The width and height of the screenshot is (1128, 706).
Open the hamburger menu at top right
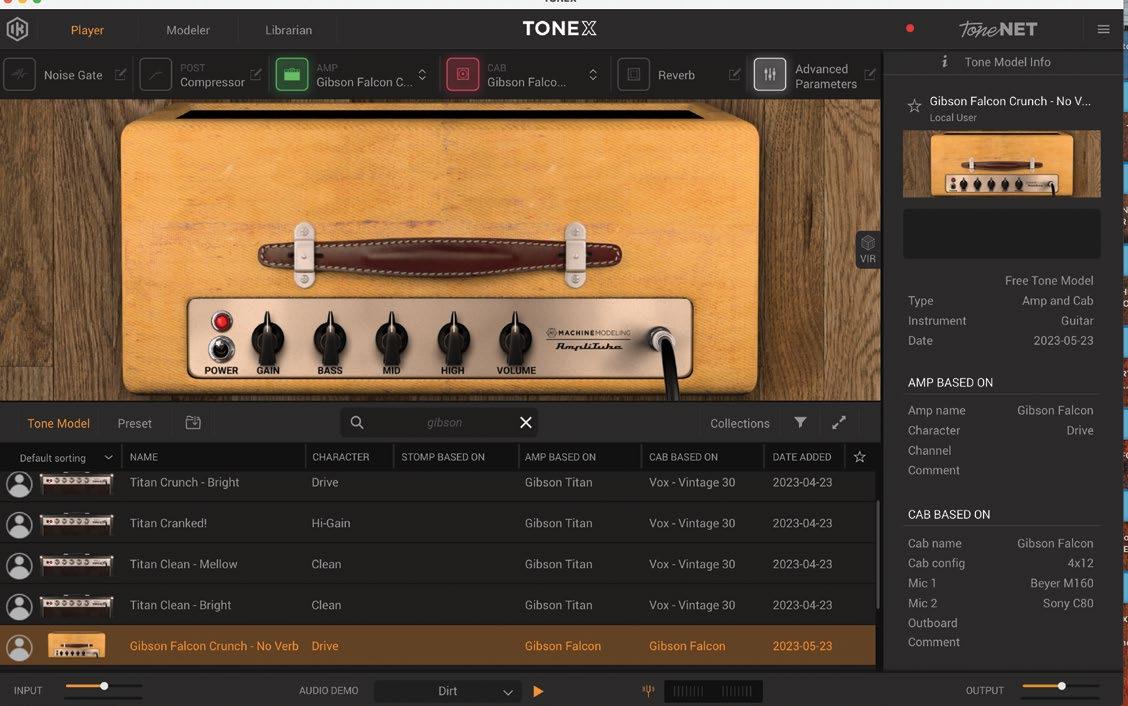click(x=1103, y=30)
